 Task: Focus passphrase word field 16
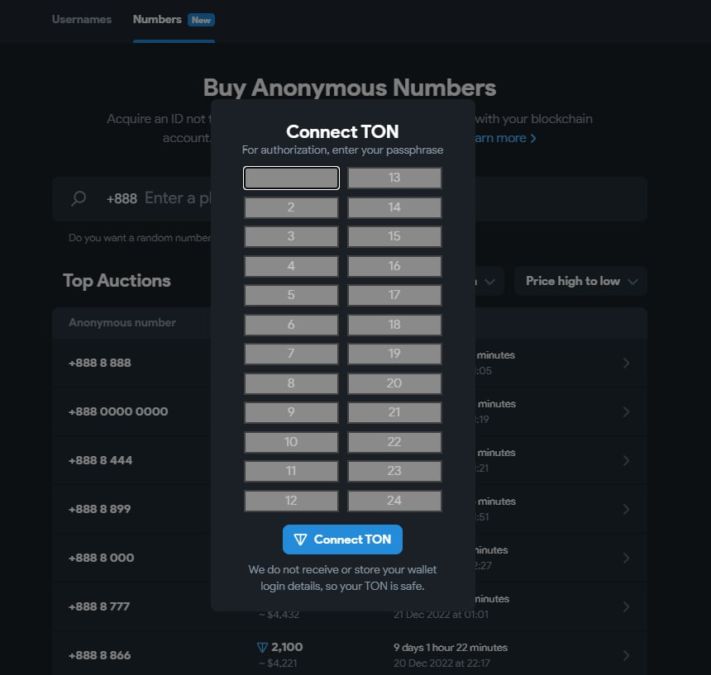[x=394, y=266]
